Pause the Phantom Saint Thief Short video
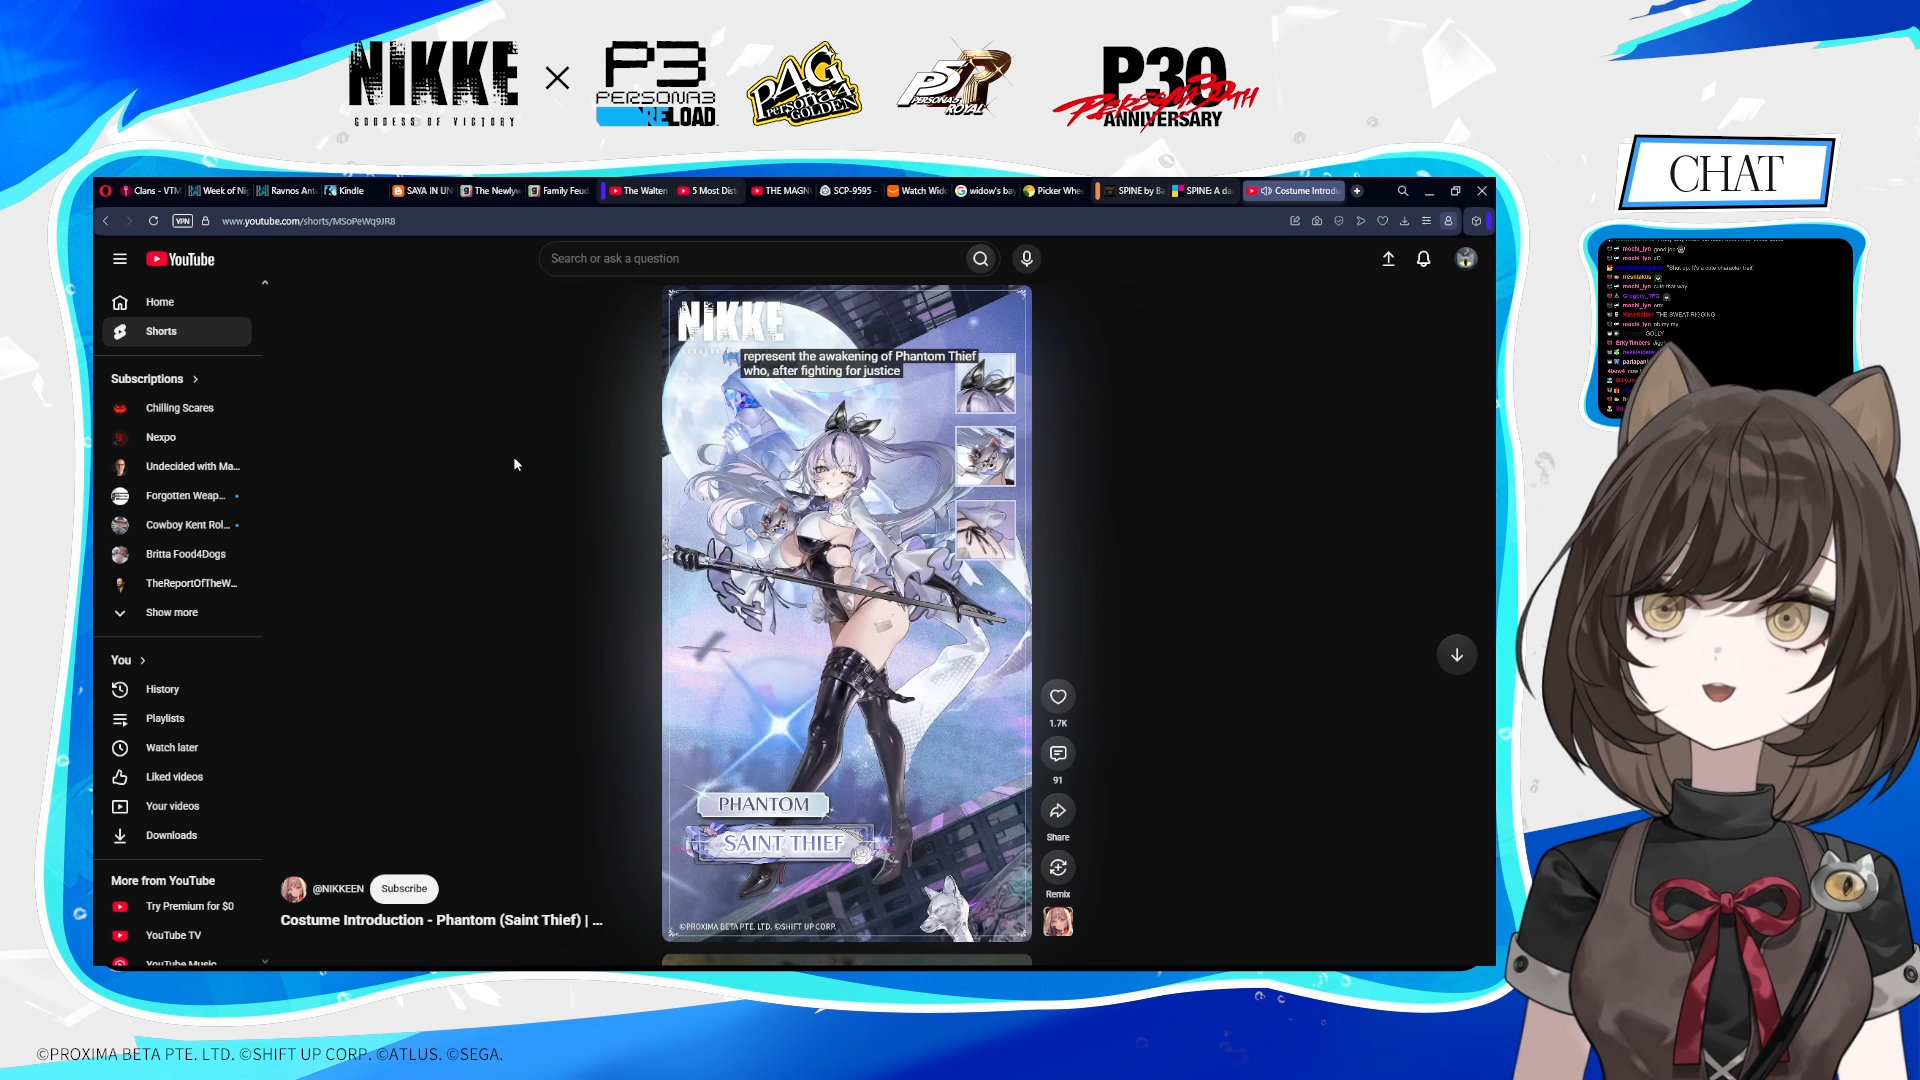 point(847,614)
